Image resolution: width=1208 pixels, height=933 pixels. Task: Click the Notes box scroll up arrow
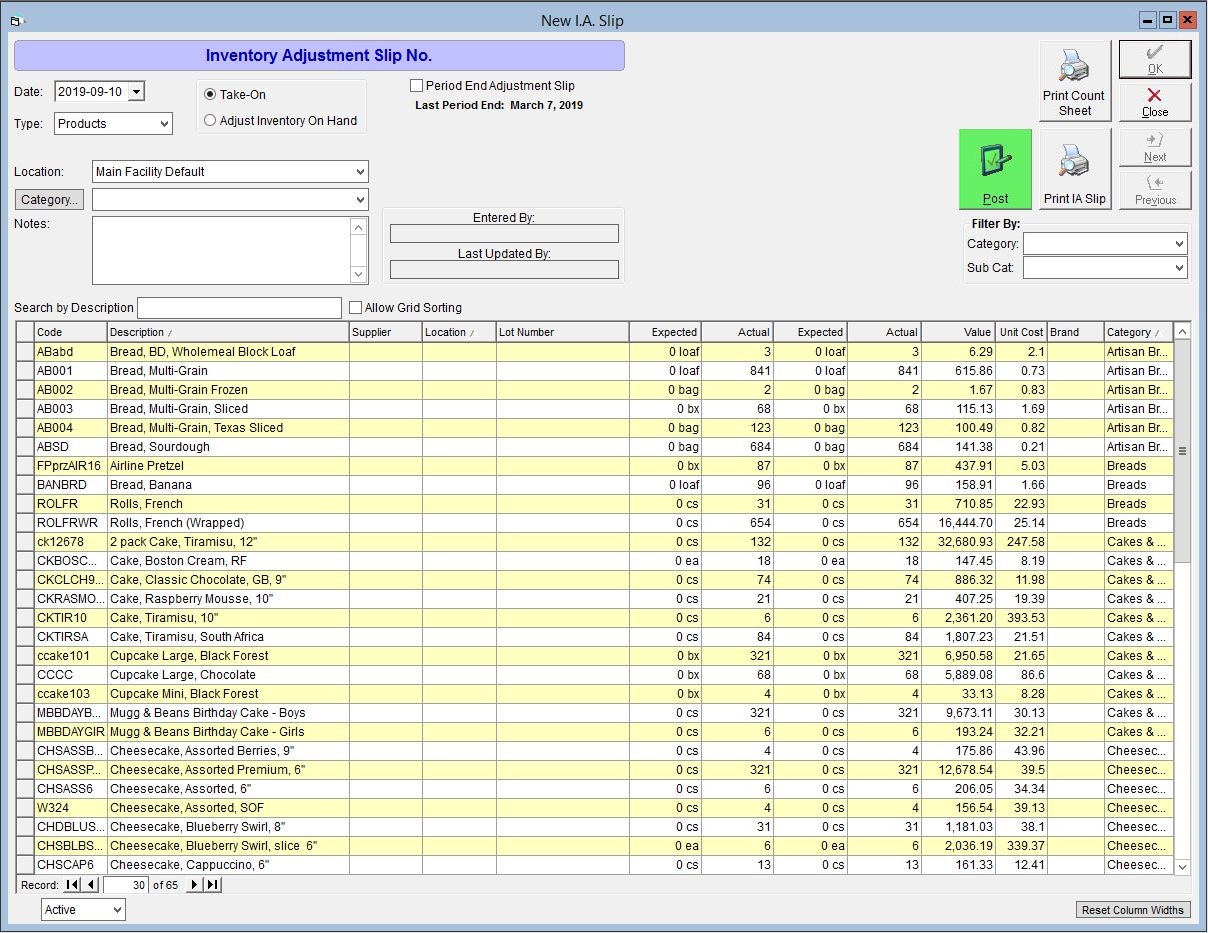[x=360, y=227]
